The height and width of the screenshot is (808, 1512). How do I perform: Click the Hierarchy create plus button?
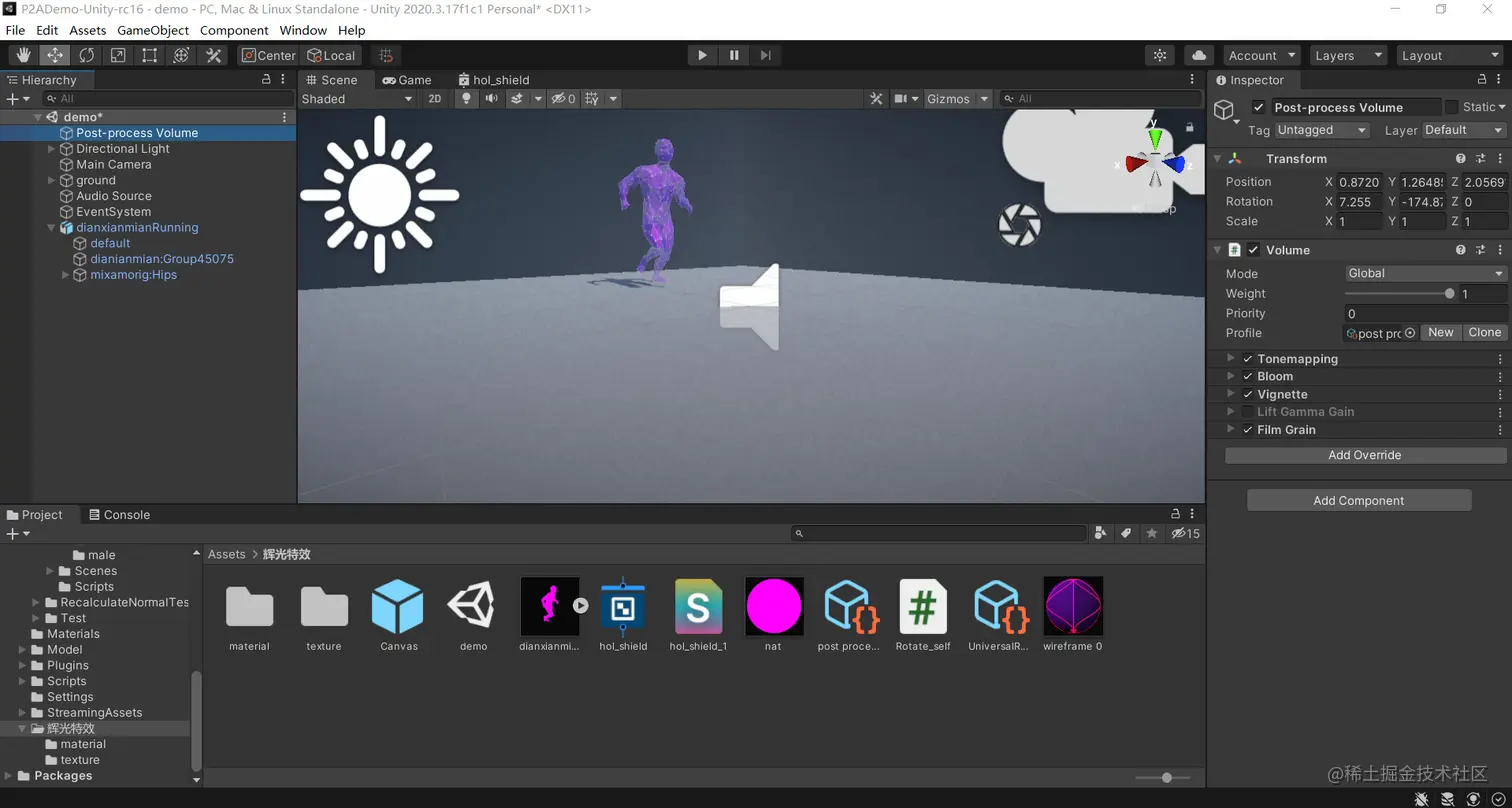(12, 99)
